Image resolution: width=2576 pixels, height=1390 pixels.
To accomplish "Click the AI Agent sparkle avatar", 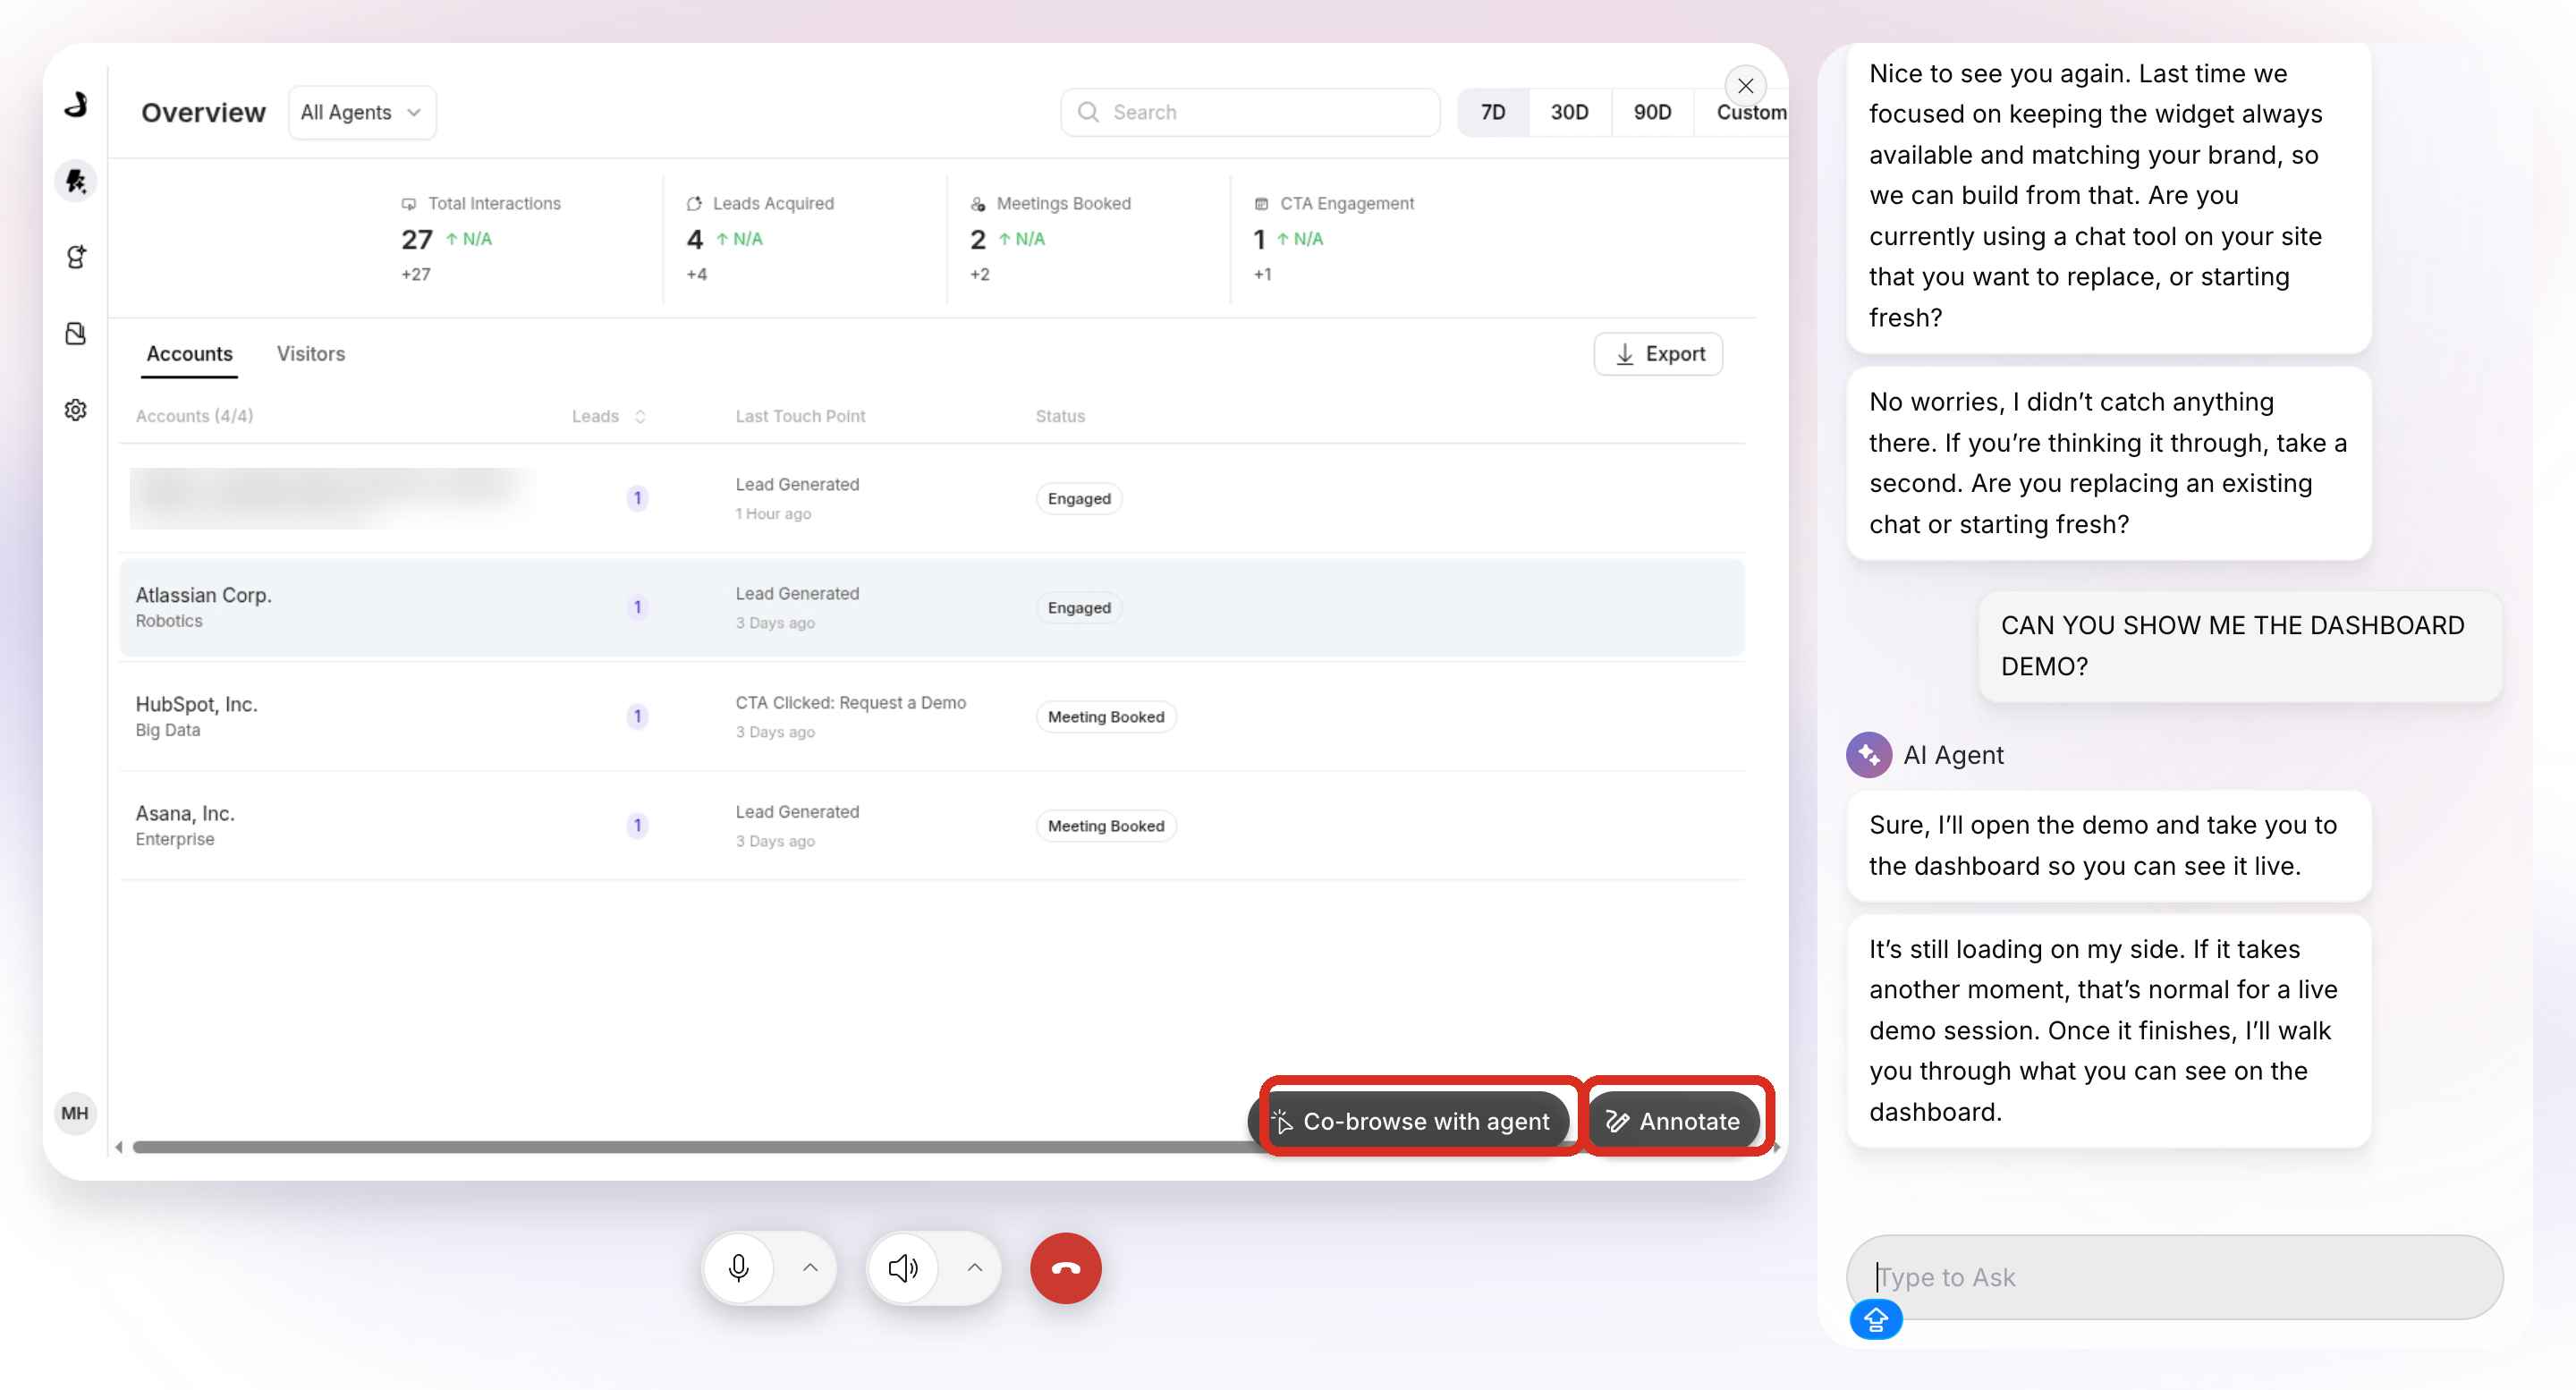I will 1868,755.
